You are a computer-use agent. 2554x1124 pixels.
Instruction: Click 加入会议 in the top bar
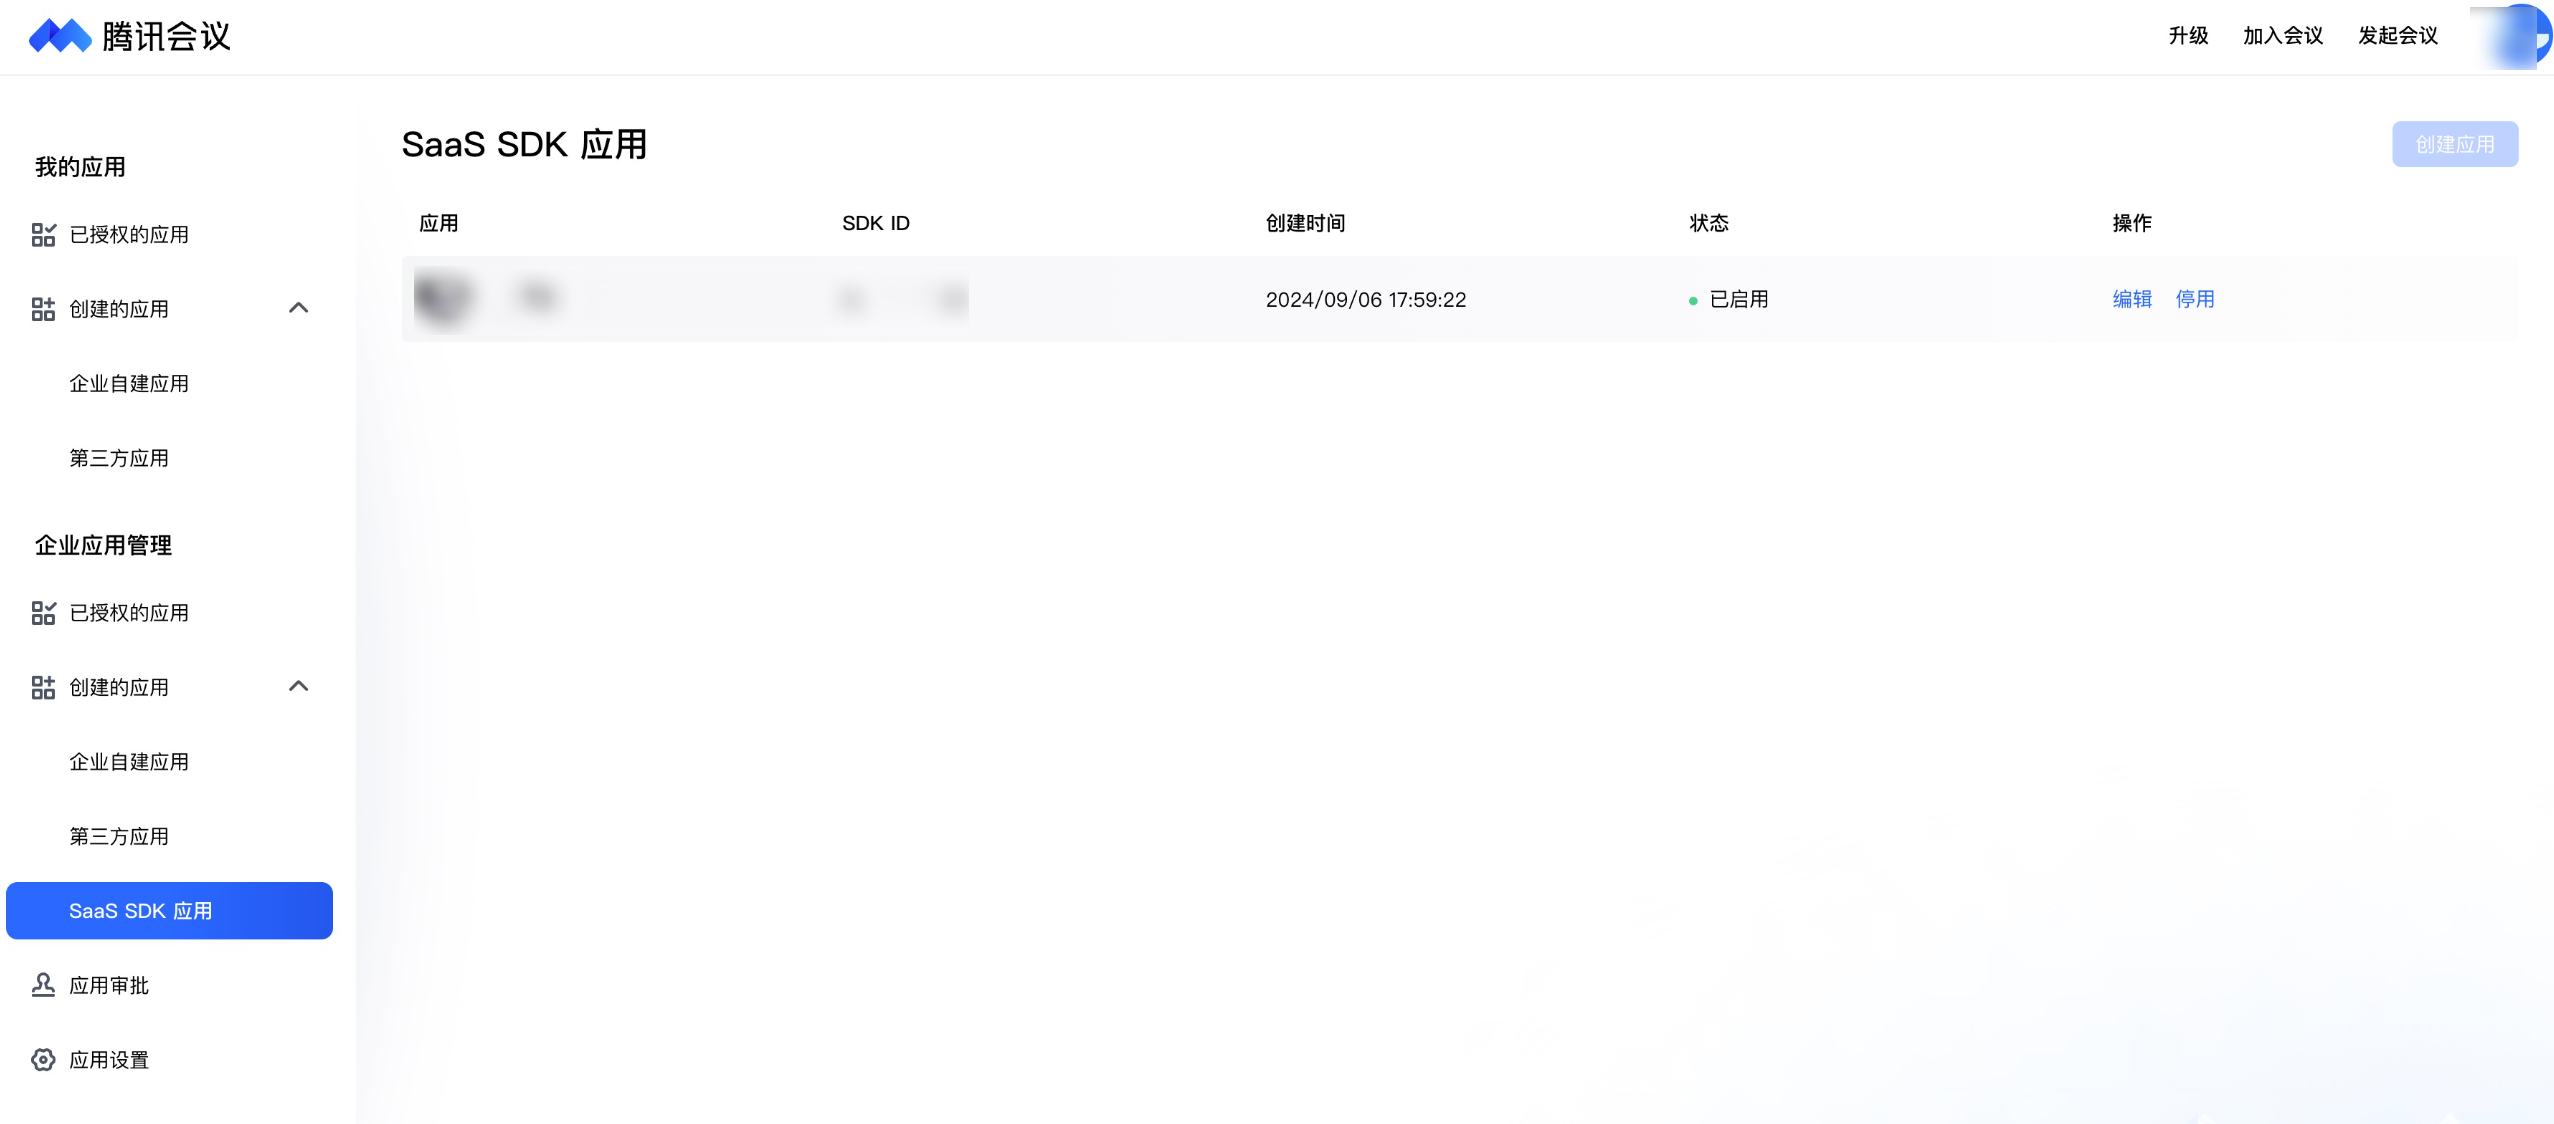[2282, 36]
